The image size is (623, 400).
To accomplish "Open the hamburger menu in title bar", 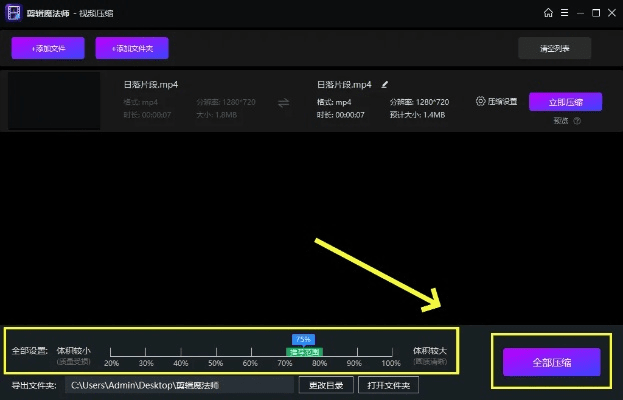I will coord(564,13).
